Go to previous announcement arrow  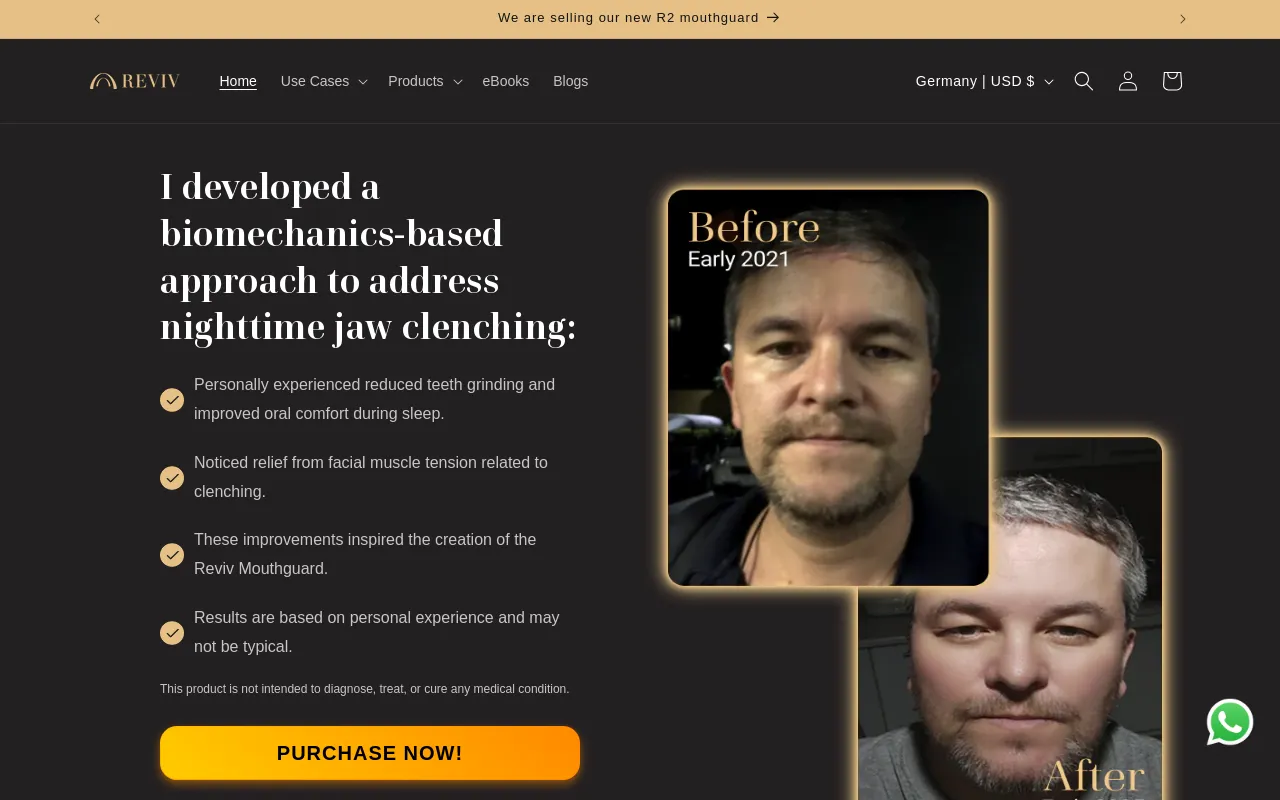click(x=97, y=19)
